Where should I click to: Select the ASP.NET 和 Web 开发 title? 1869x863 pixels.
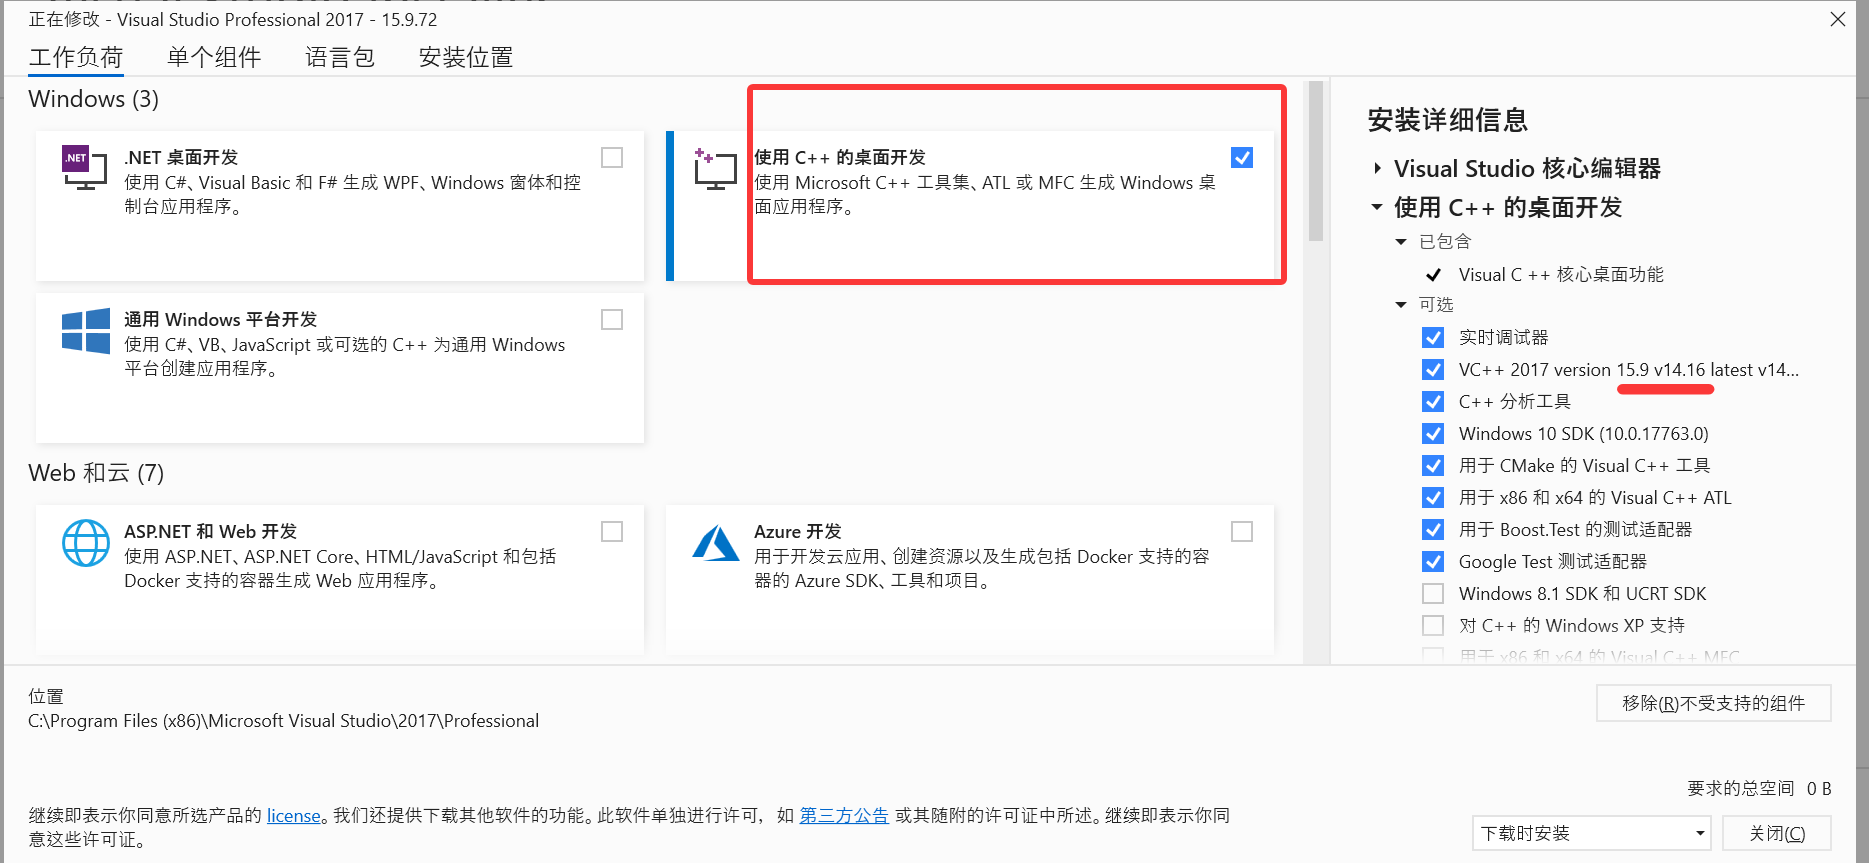tap(210, 532)
